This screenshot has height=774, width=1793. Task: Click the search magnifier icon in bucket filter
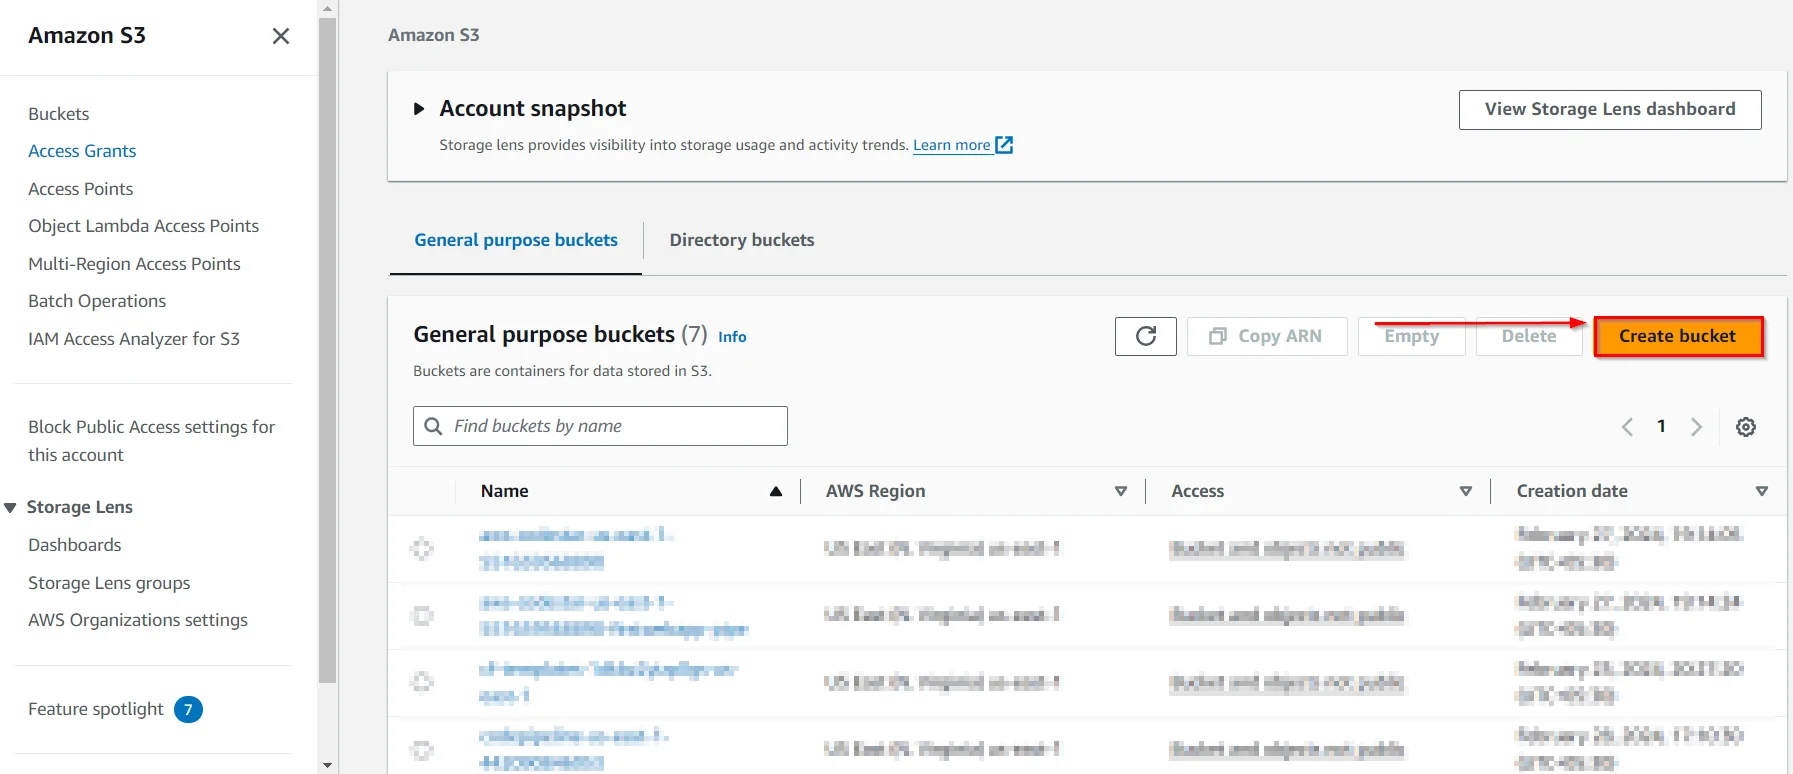433,426
